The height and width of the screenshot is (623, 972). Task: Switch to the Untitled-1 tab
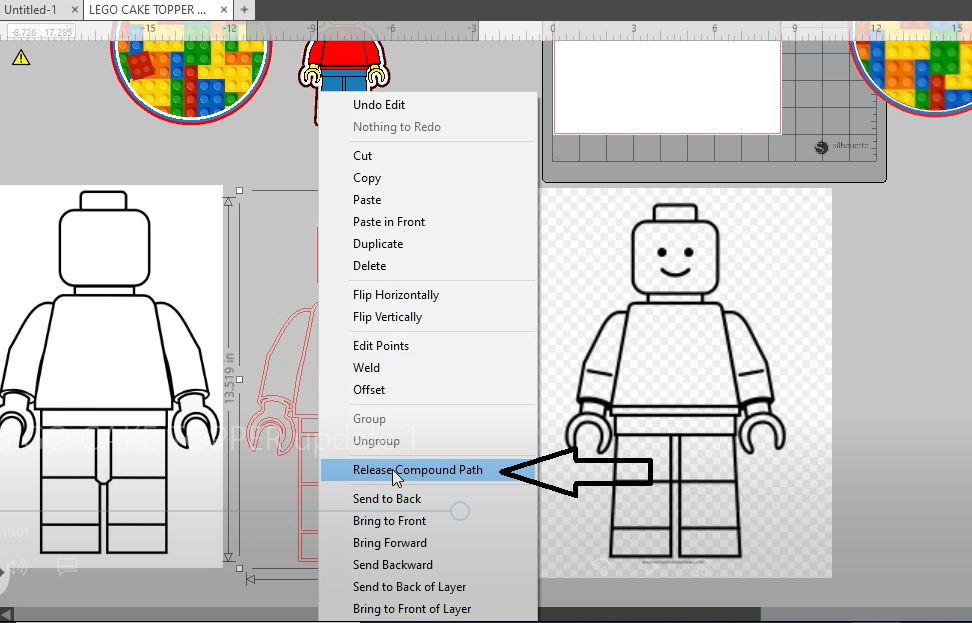click(30, 10)
